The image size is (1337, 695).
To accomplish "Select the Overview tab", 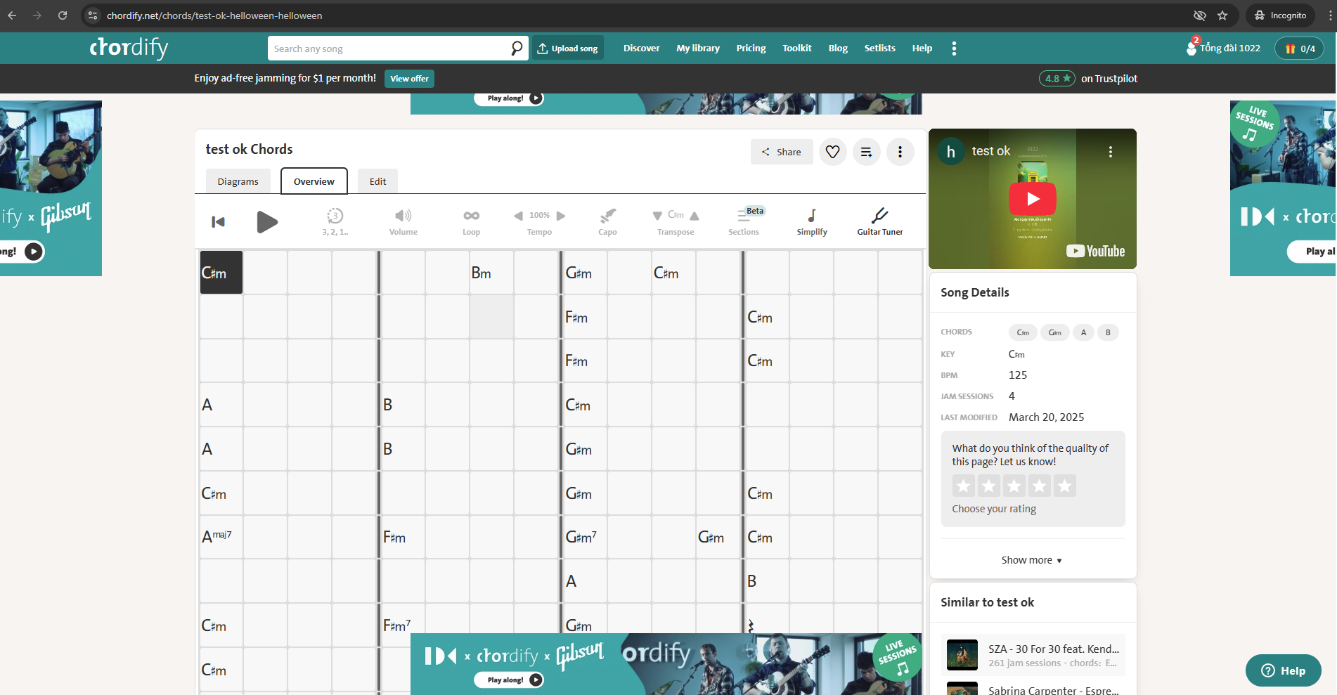I will click(314, 181).
